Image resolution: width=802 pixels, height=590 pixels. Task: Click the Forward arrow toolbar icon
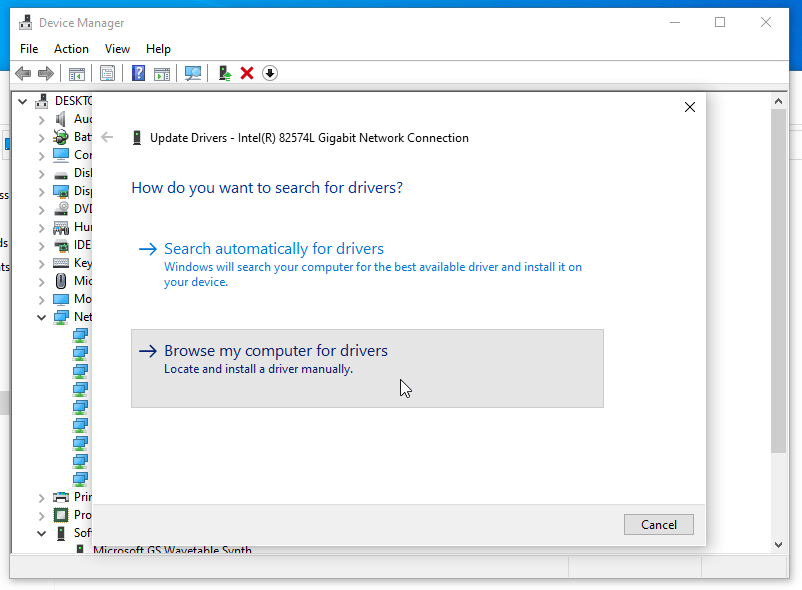(46, 74)
